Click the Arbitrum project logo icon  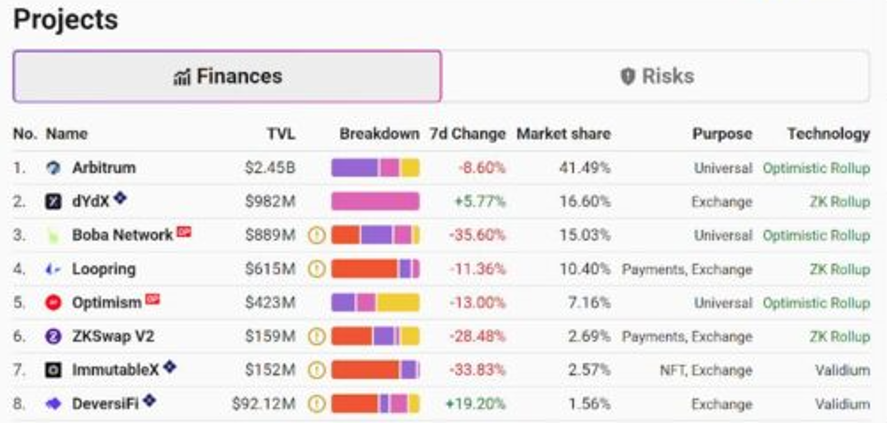click(53, 168)
